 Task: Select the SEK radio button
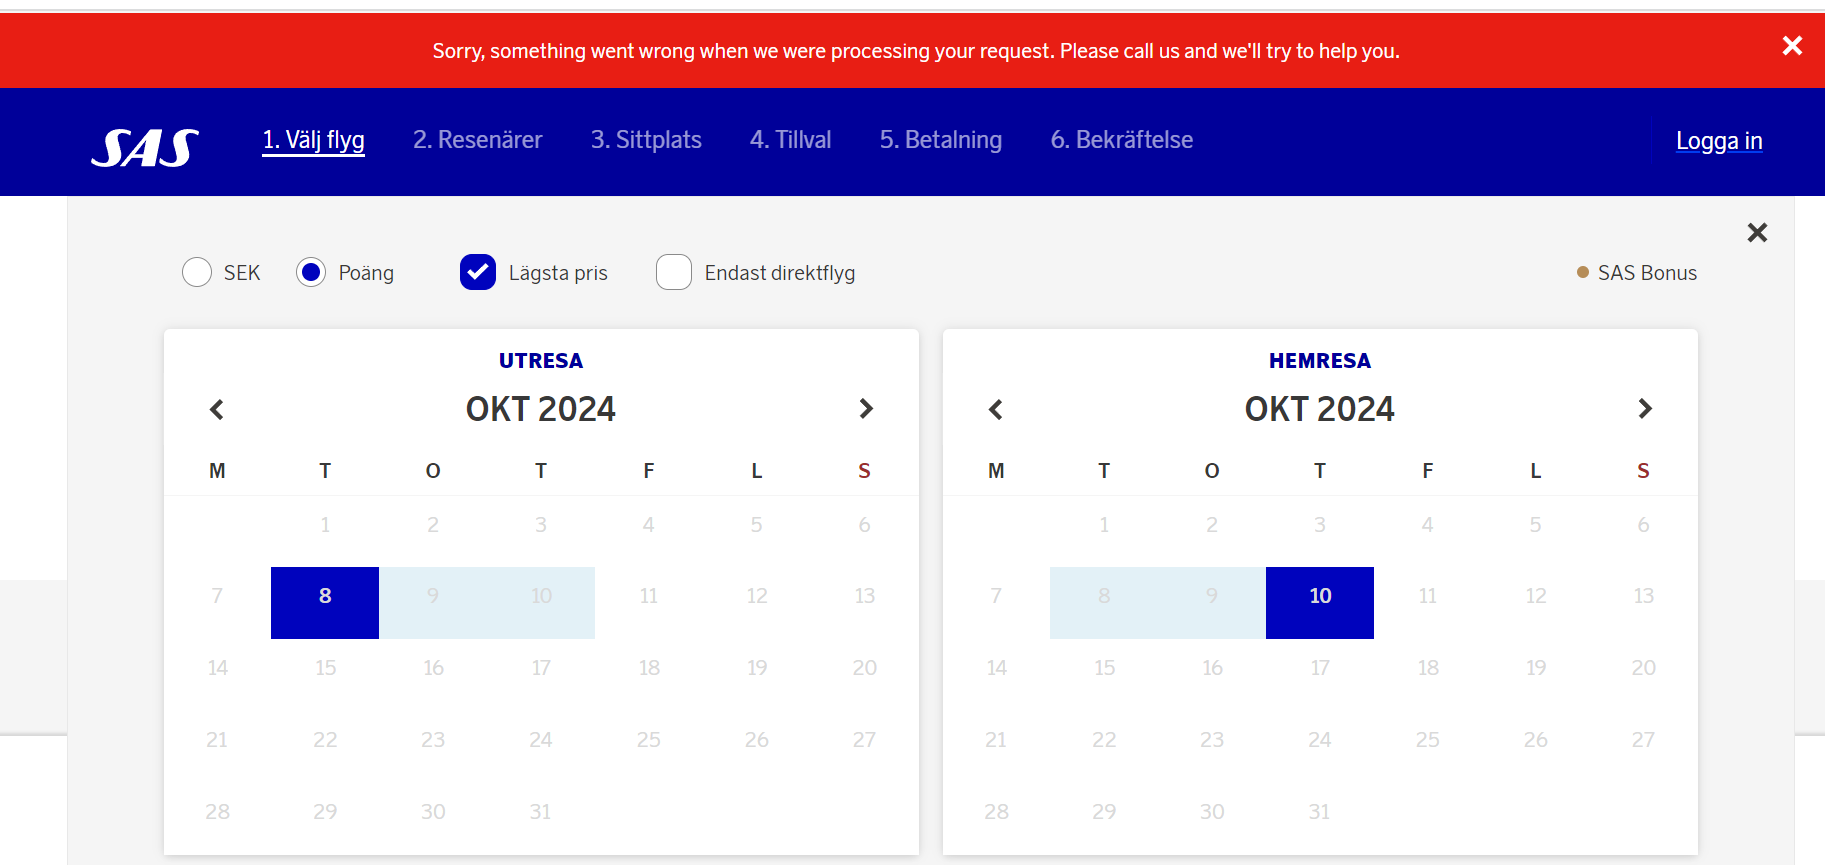point(197,272)
